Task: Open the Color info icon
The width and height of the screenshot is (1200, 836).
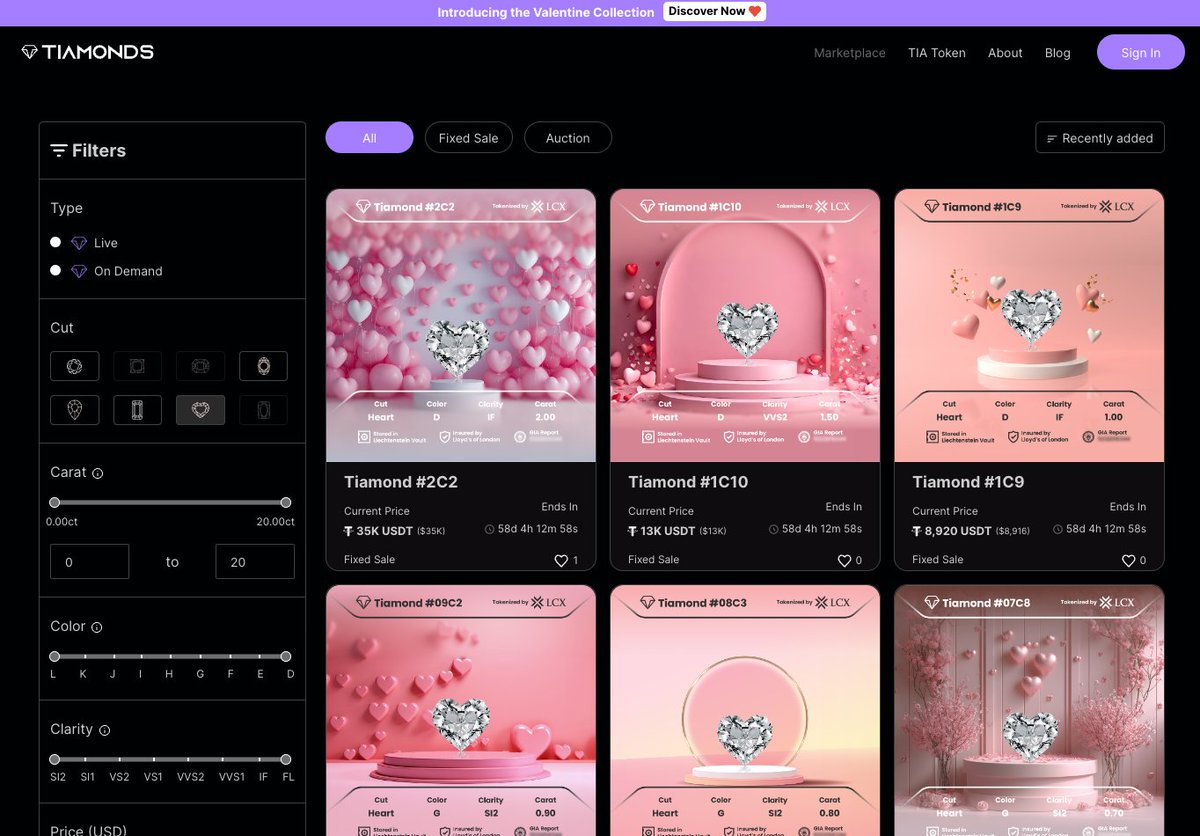Action: pos(97,627)
